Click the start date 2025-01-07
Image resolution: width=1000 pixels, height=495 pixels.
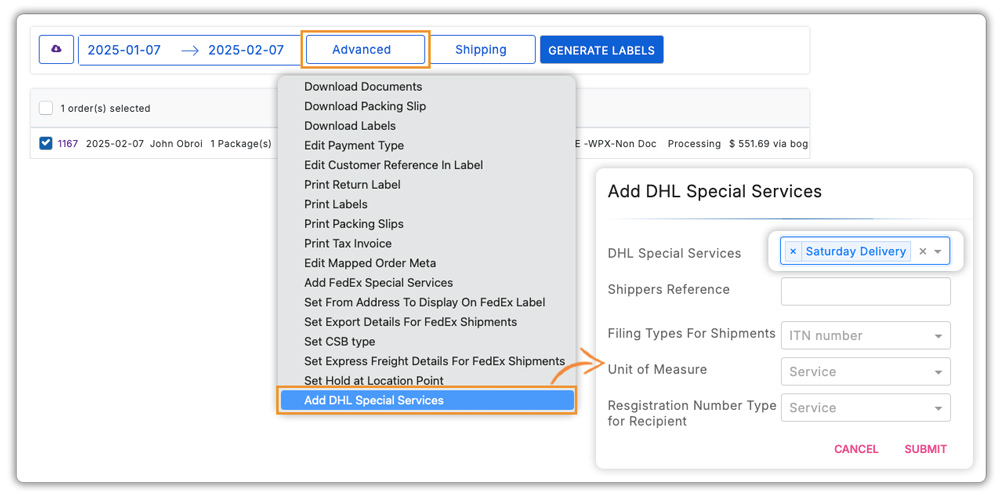(124, 50)
